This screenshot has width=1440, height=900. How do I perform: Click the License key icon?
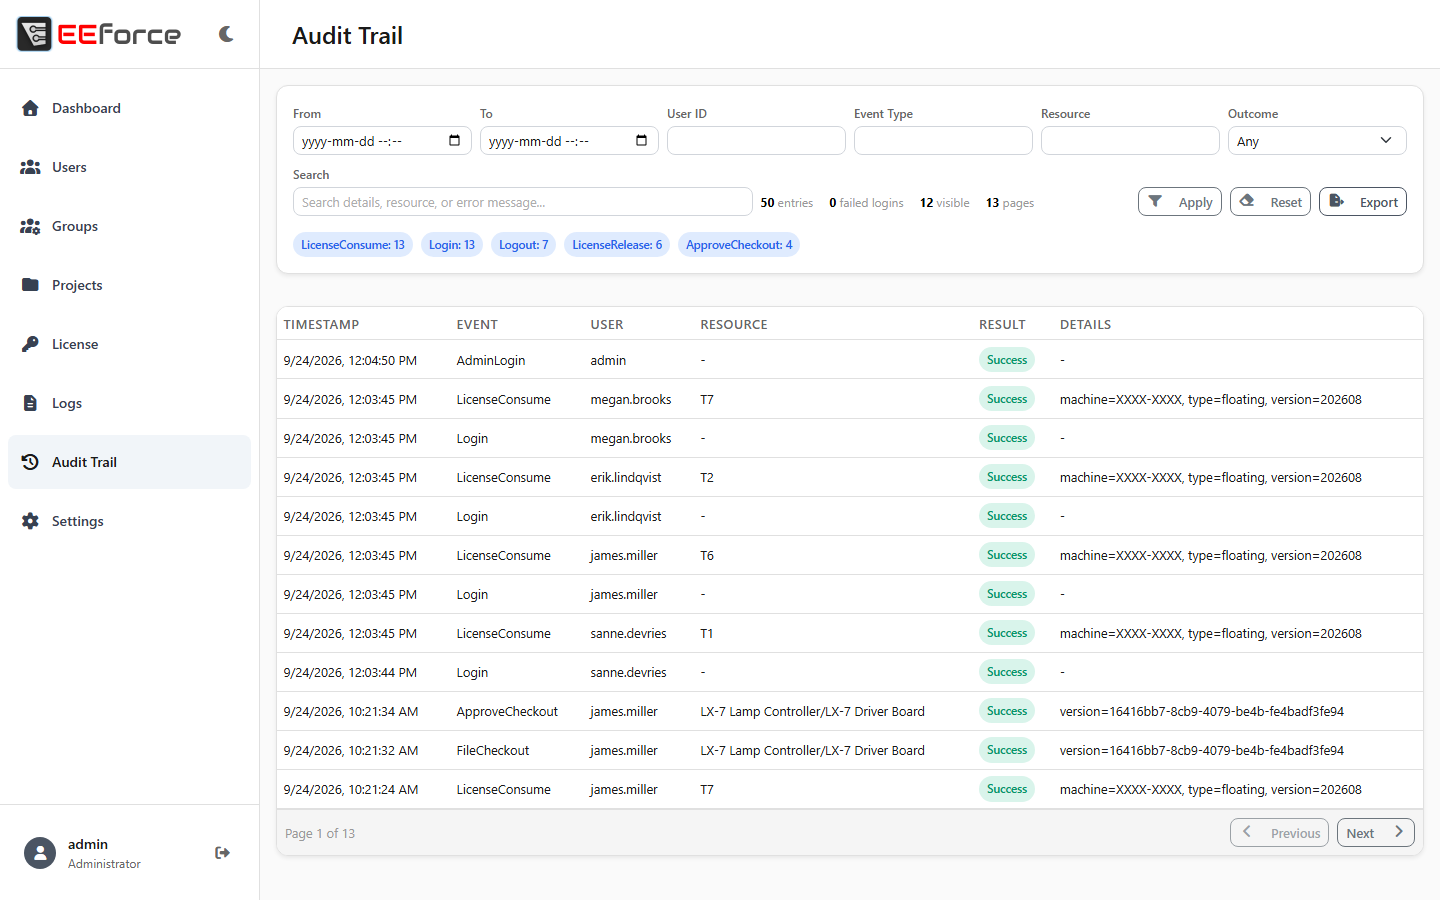point(30,344)
